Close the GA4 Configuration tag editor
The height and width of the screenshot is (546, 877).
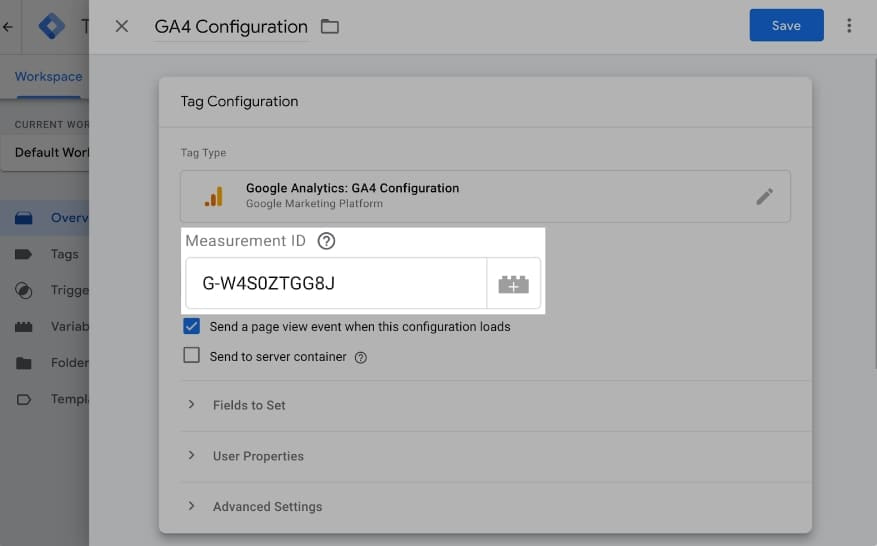(x=121, y=26)
